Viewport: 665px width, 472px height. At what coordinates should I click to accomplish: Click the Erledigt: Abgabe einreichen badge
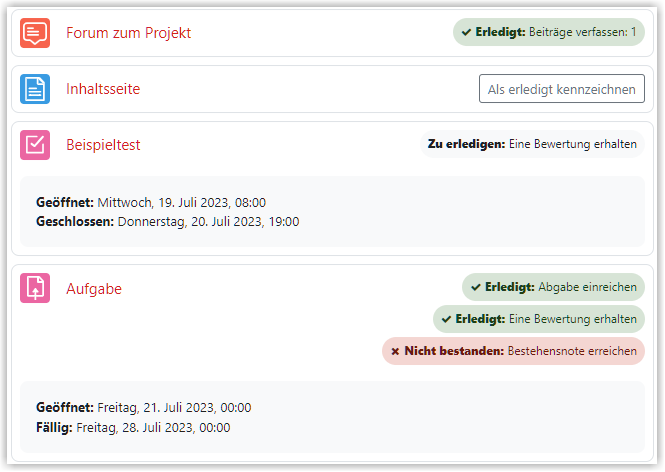(553, 287)
